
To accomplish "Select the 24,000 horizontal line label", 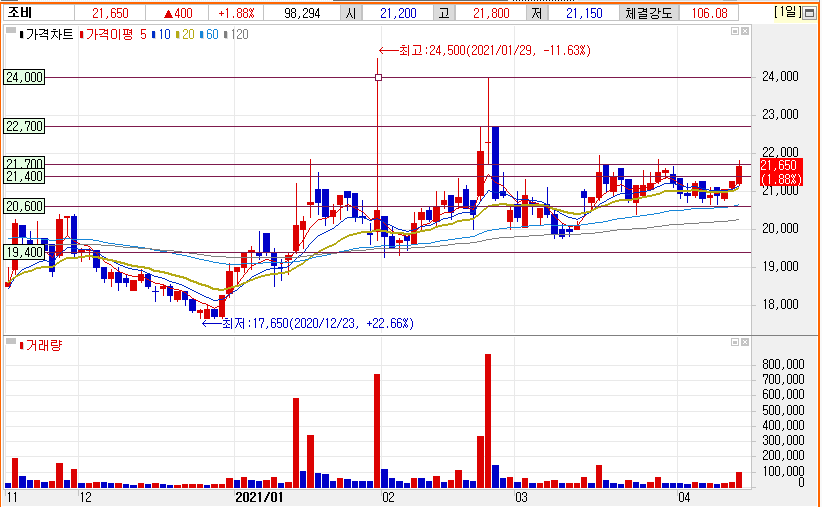I will point(24,78).
